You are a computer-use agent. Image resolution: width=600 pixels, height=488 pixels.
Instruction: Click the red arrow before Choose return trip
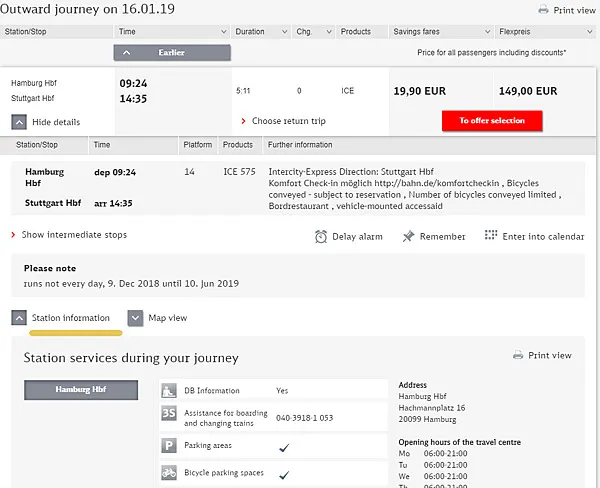point(243,121)
